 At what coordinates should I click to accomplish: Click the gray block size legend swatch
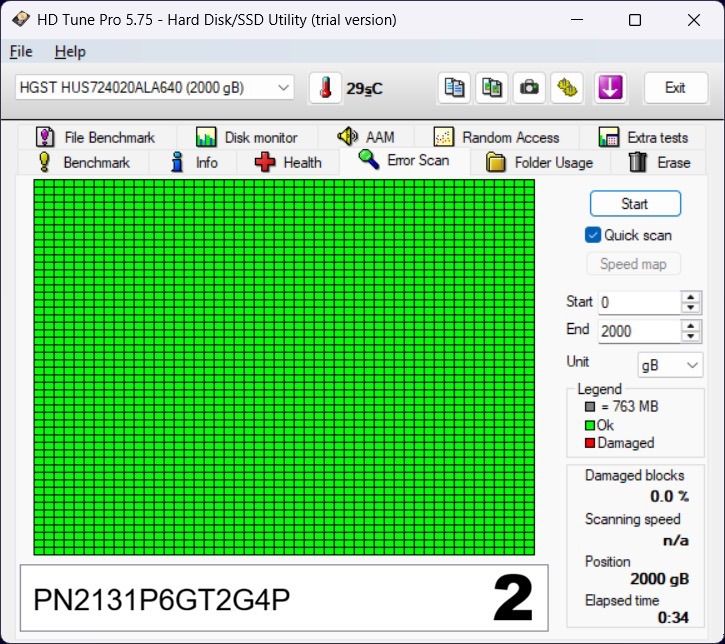pyautogui.click(x=590, y=407)
